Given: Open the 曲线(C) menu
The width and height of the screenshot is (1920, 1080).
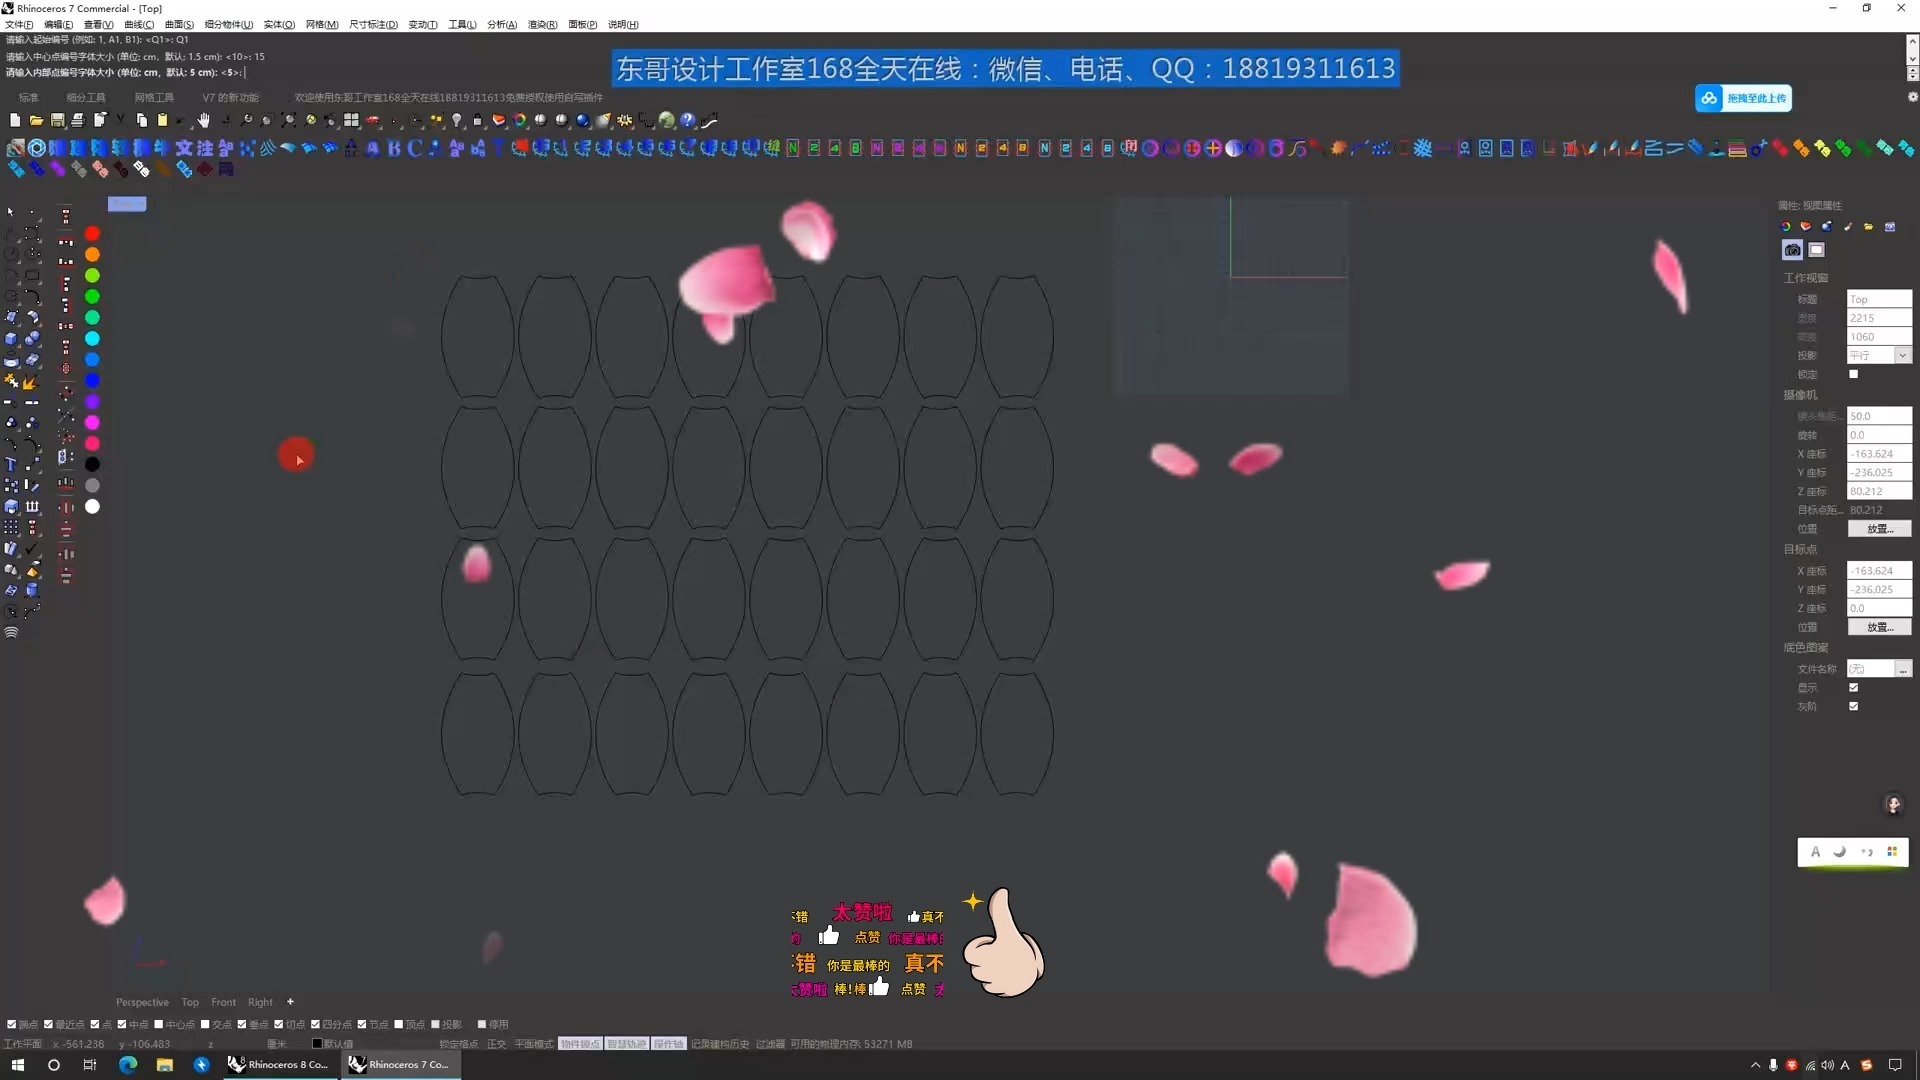Looking at the screenshot, I should coord(138,24).
